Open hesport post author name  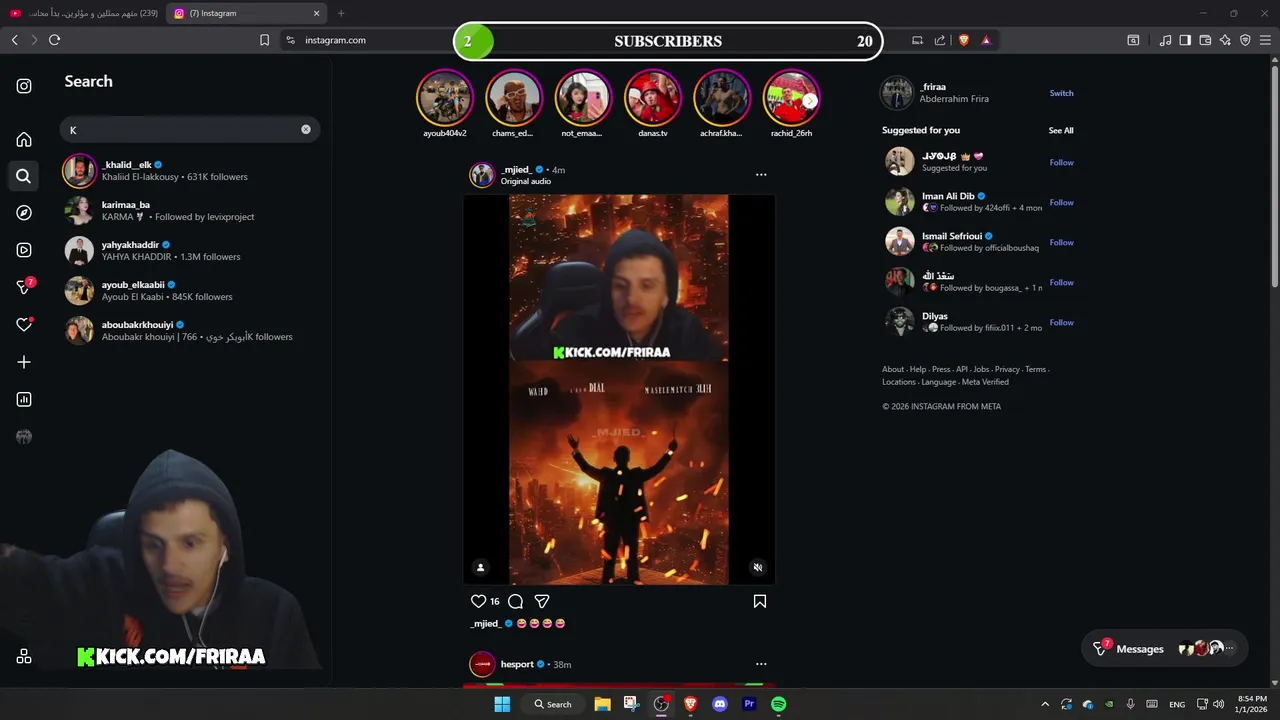click(x=517, y=664)
